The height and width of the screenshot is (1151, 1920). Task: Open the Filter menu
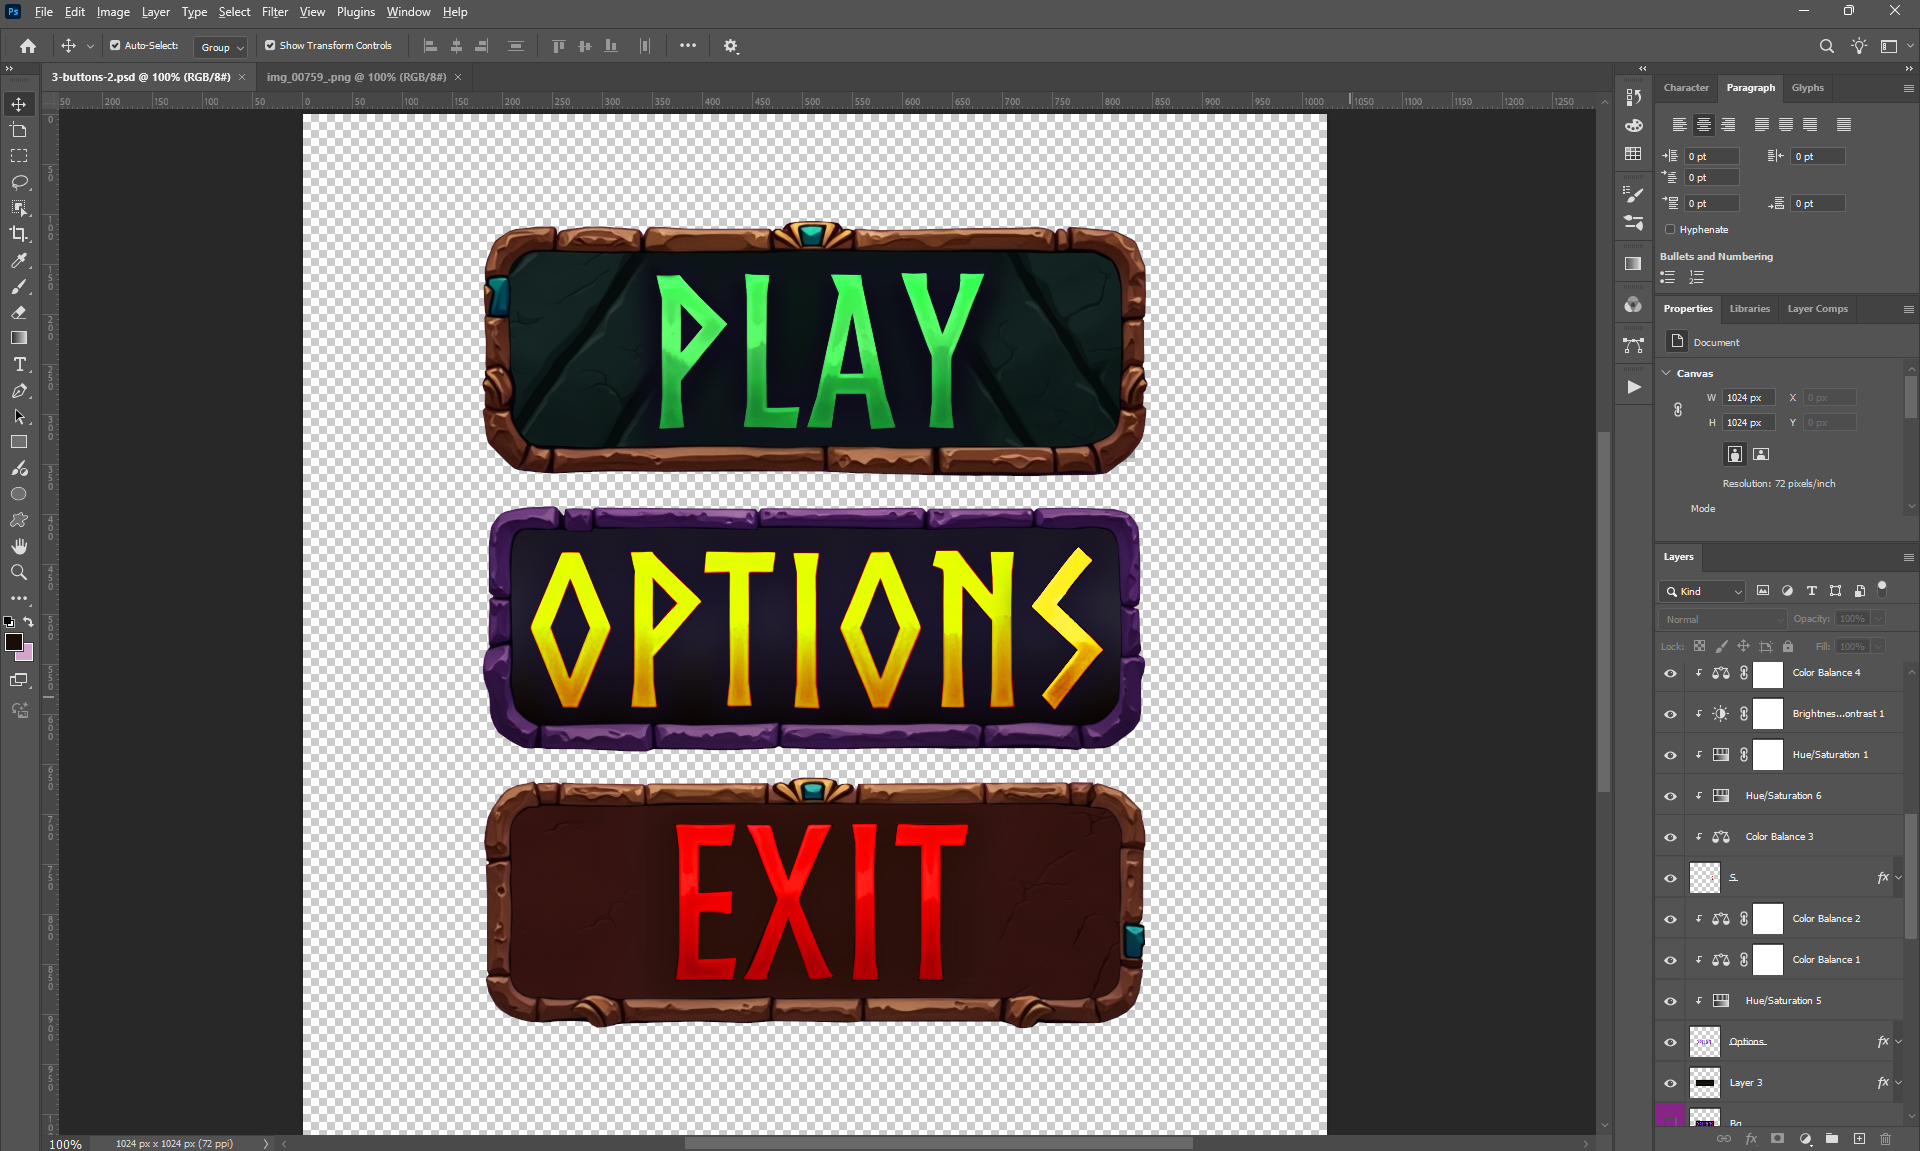click(274, 12)
